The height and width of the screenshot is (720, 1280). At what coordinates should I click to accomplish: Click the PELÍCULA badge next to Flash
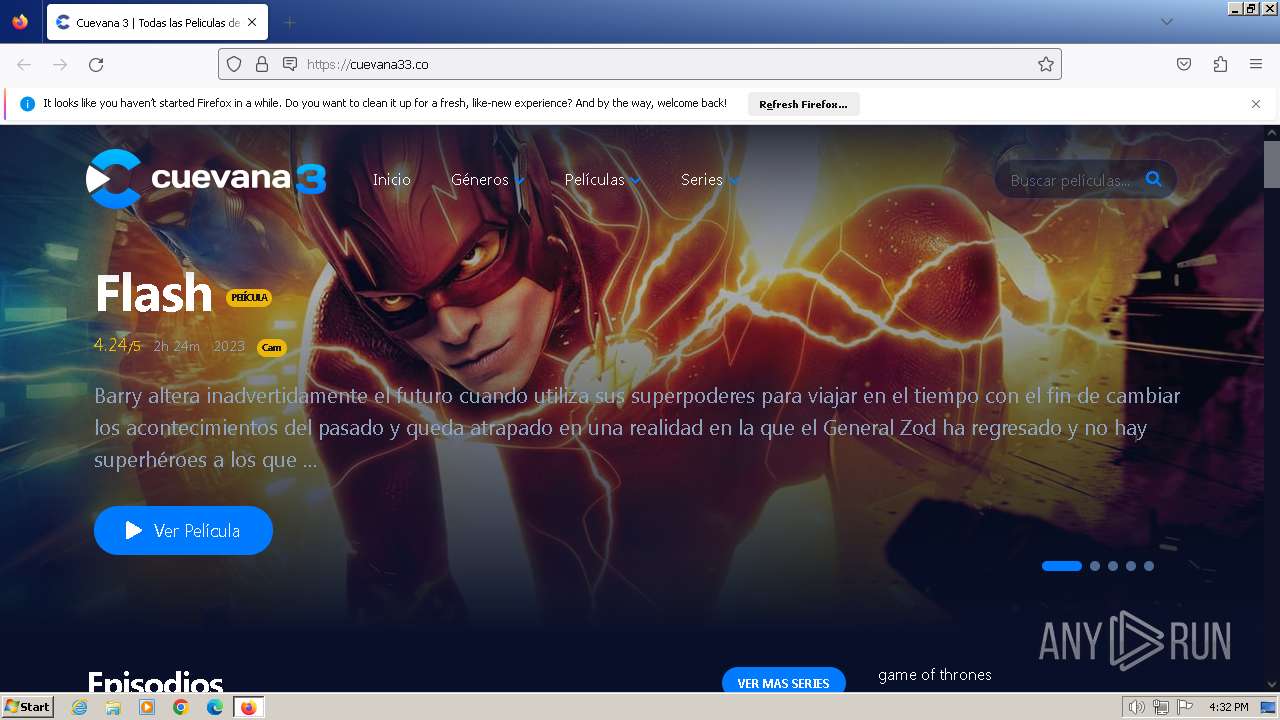[249, 298]
